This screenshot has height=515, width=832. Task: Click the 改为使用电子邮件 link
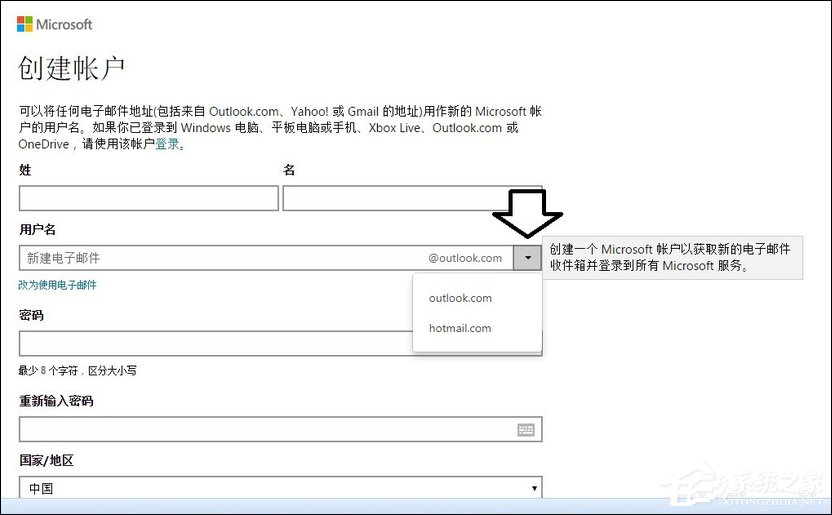(57, 285)
